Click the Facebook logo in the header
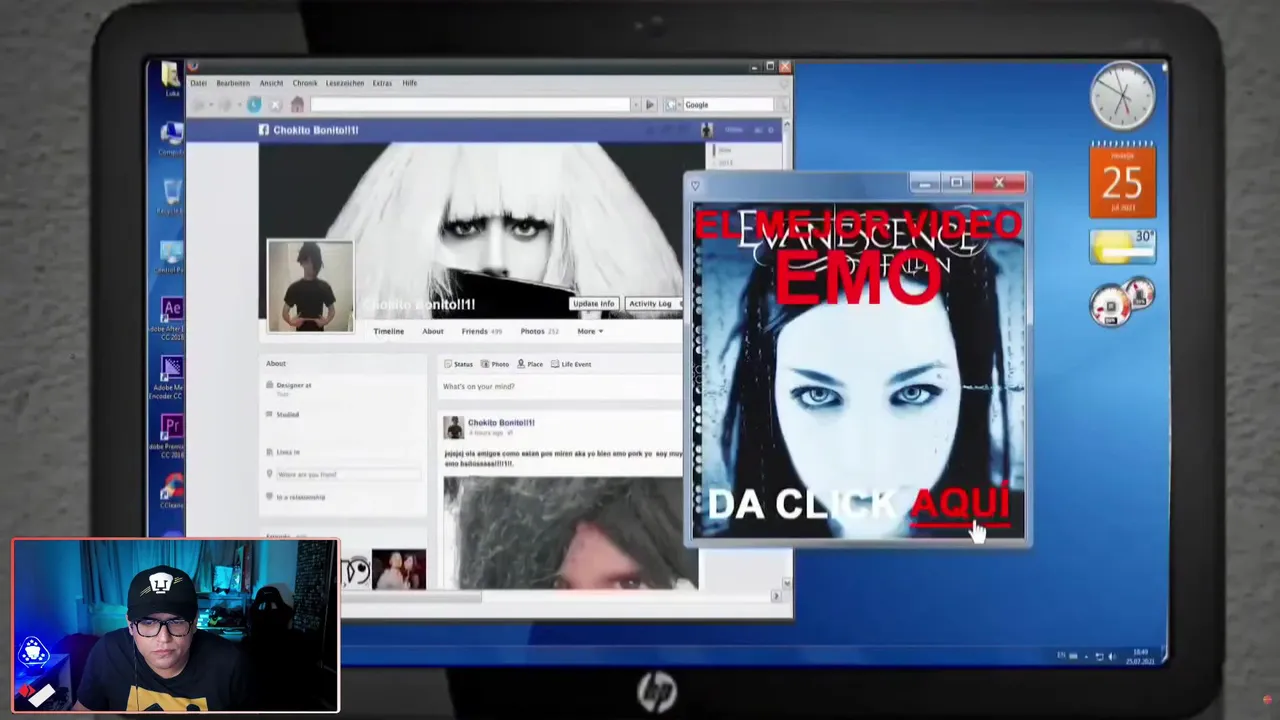Screen dimensions: 1280x720 (x=264, y=130)
